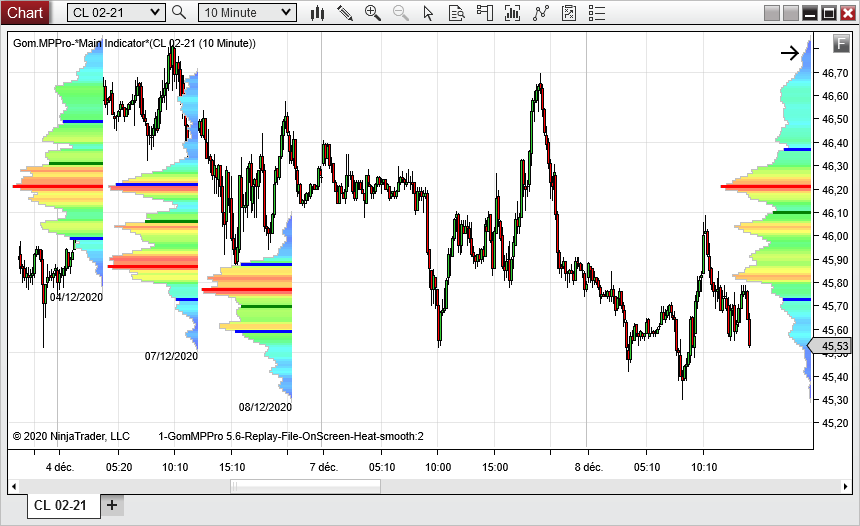The height and width of the screenshot is (526, 860).
Task: Expand the CL 02-21 instrument dropdown
Action: [154, 13]
